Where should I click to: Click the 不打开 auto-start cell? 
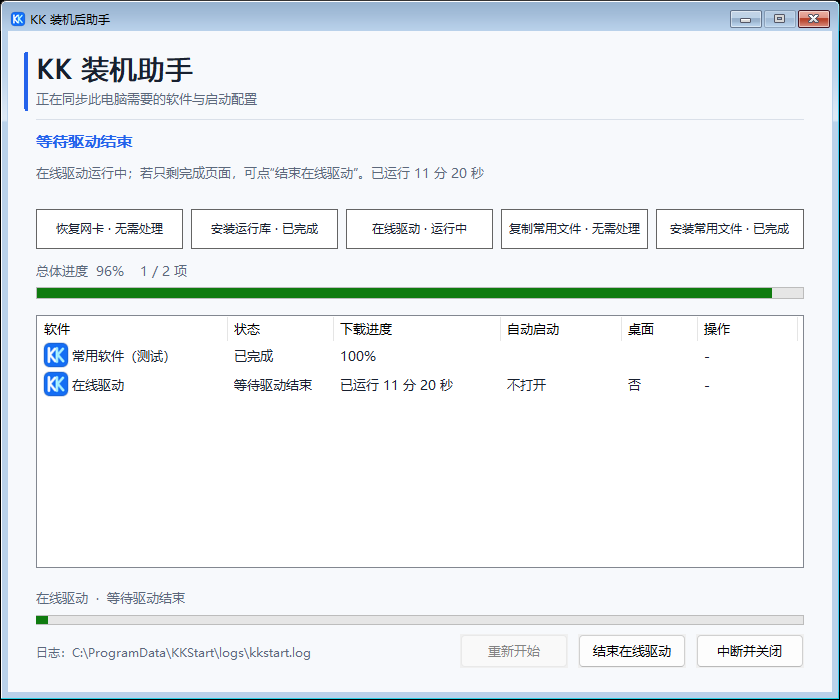tap(527, 385)
